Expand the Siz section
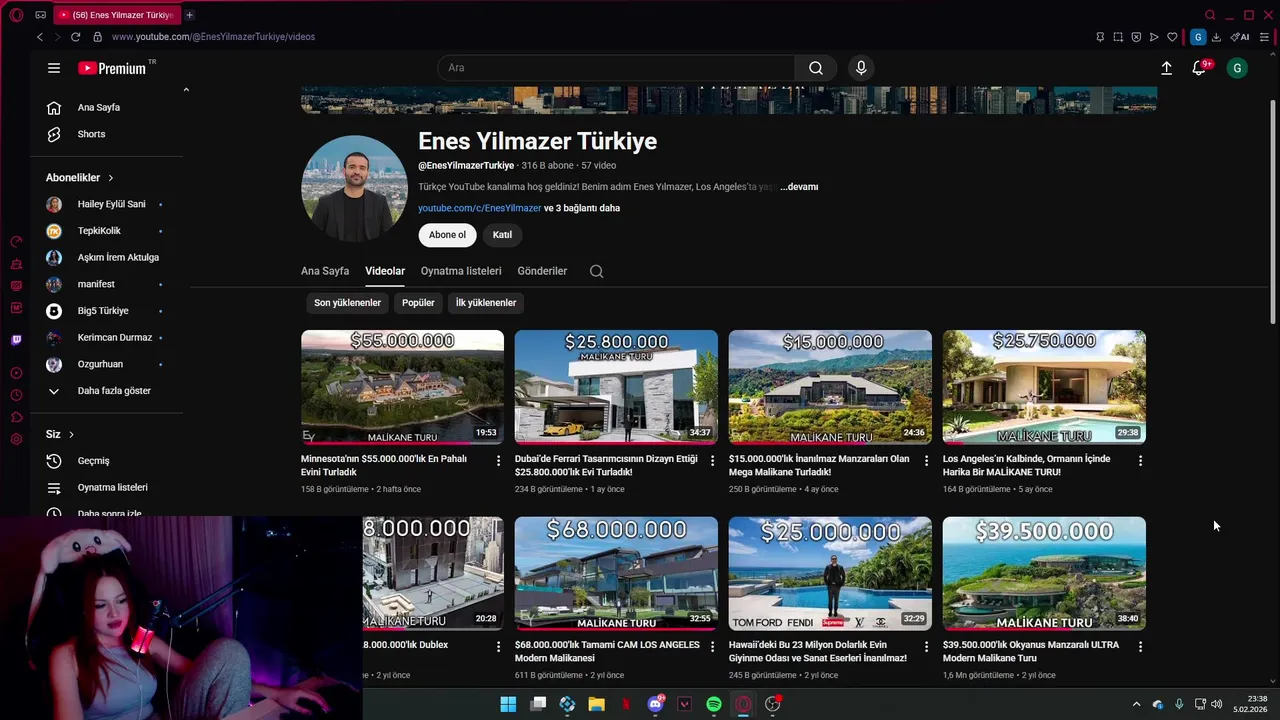This screenshot has width=1280, height=720. [x=60, y=434]
